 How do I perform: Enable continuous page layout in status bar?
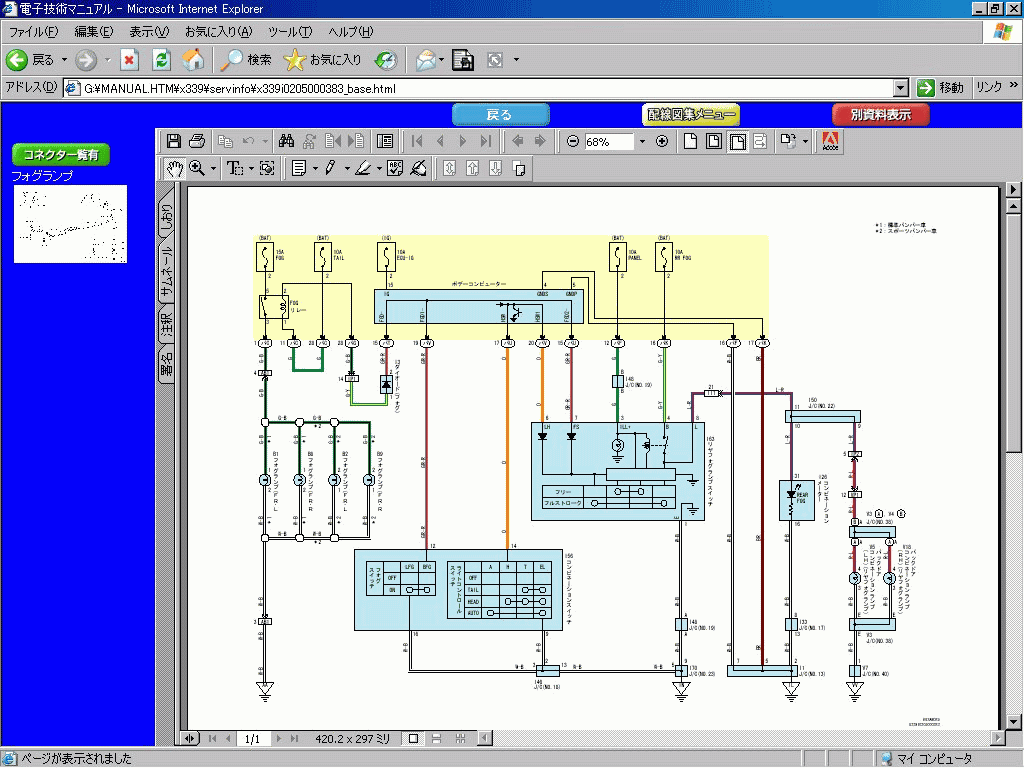pyautogui.click(x=436, y=739)
